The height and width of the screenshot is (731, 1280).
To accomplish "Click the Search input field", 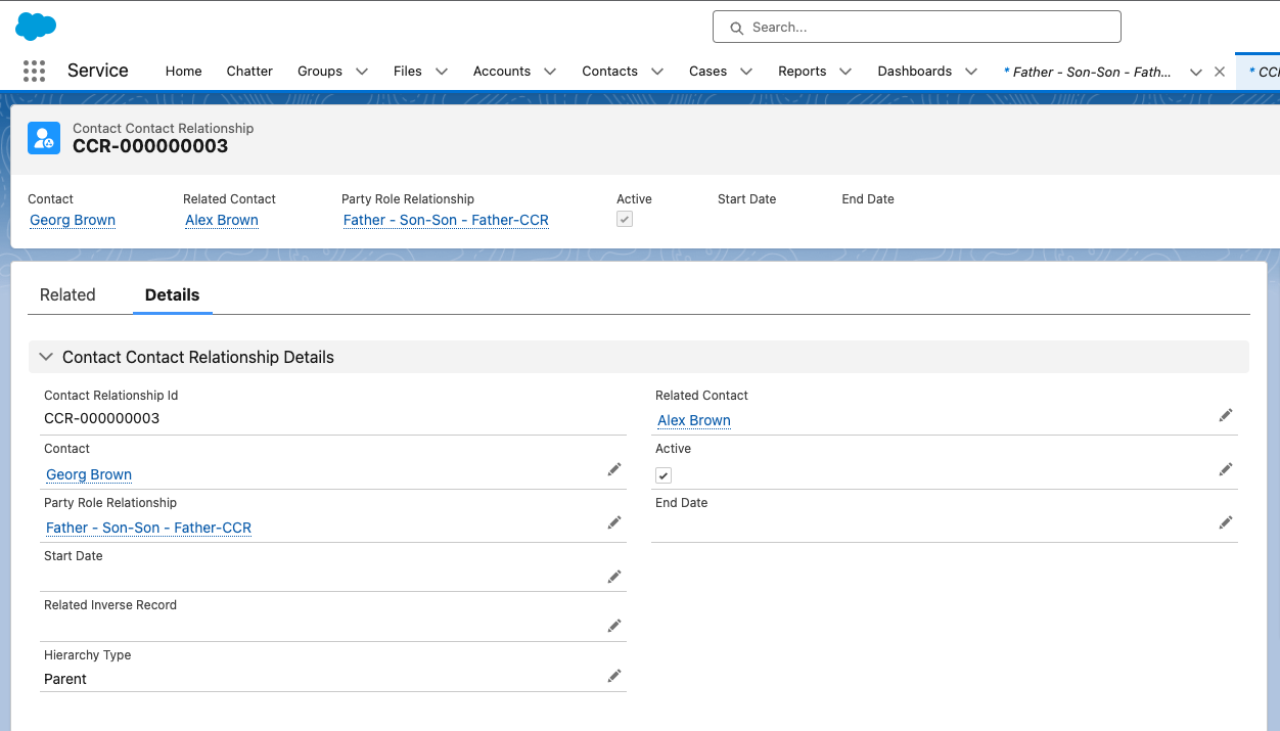I will click(x=917, y=27).
